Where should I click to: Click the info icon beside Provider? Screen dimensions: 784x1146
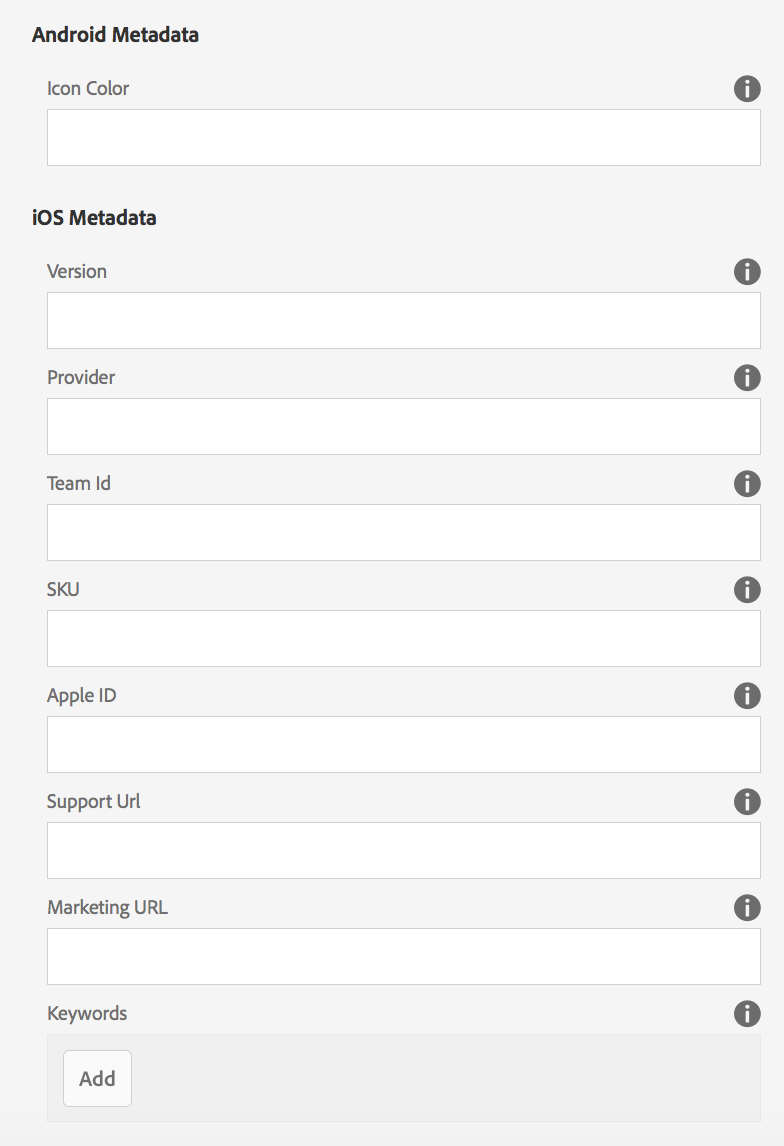747,378
